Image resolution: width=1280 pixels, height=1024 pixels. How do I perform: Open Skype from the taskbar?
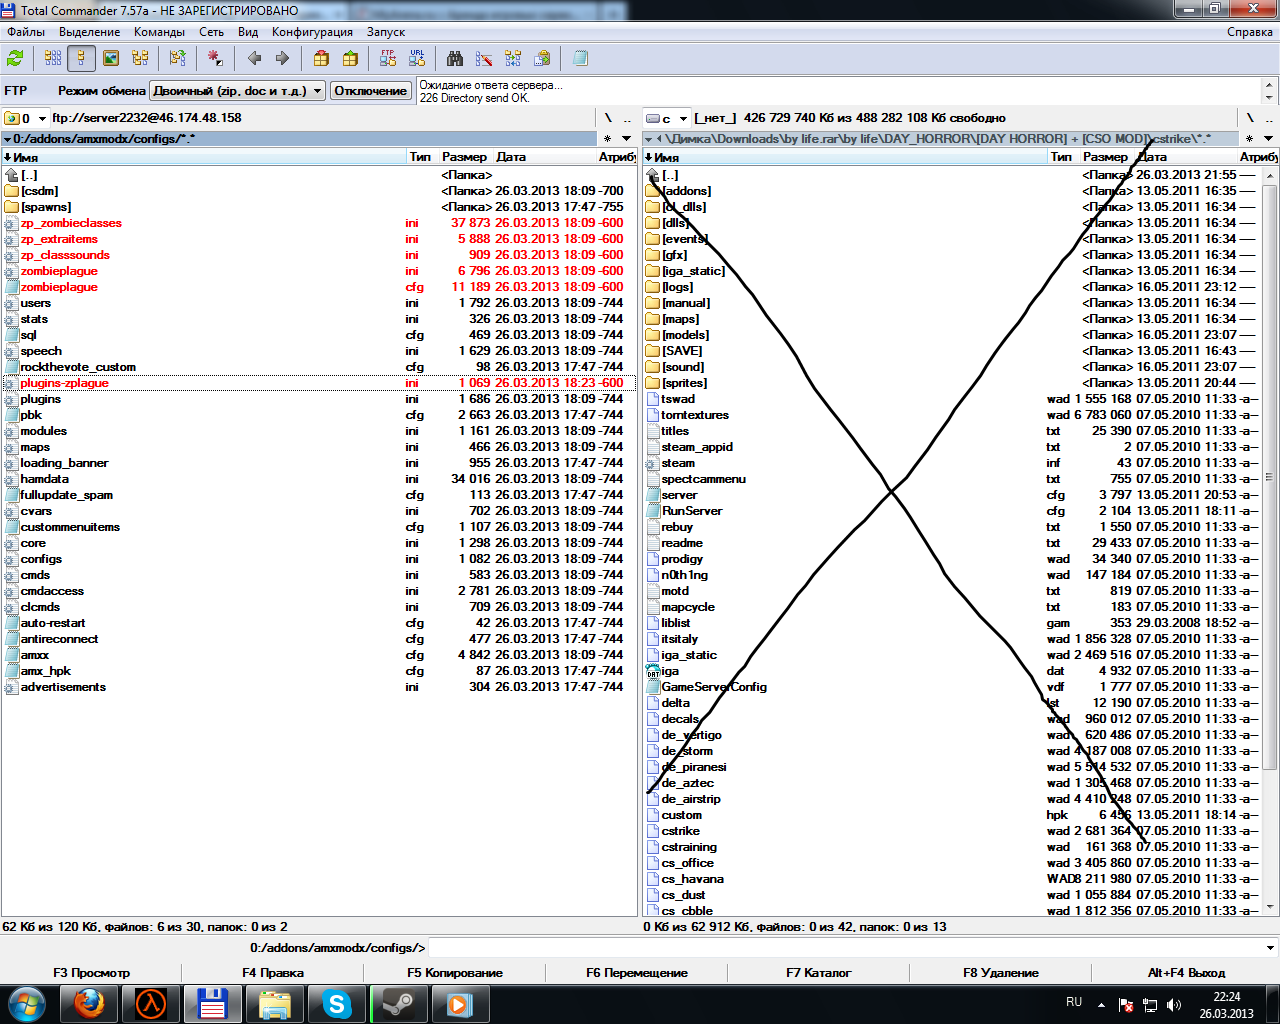(x=337, y=1004)
